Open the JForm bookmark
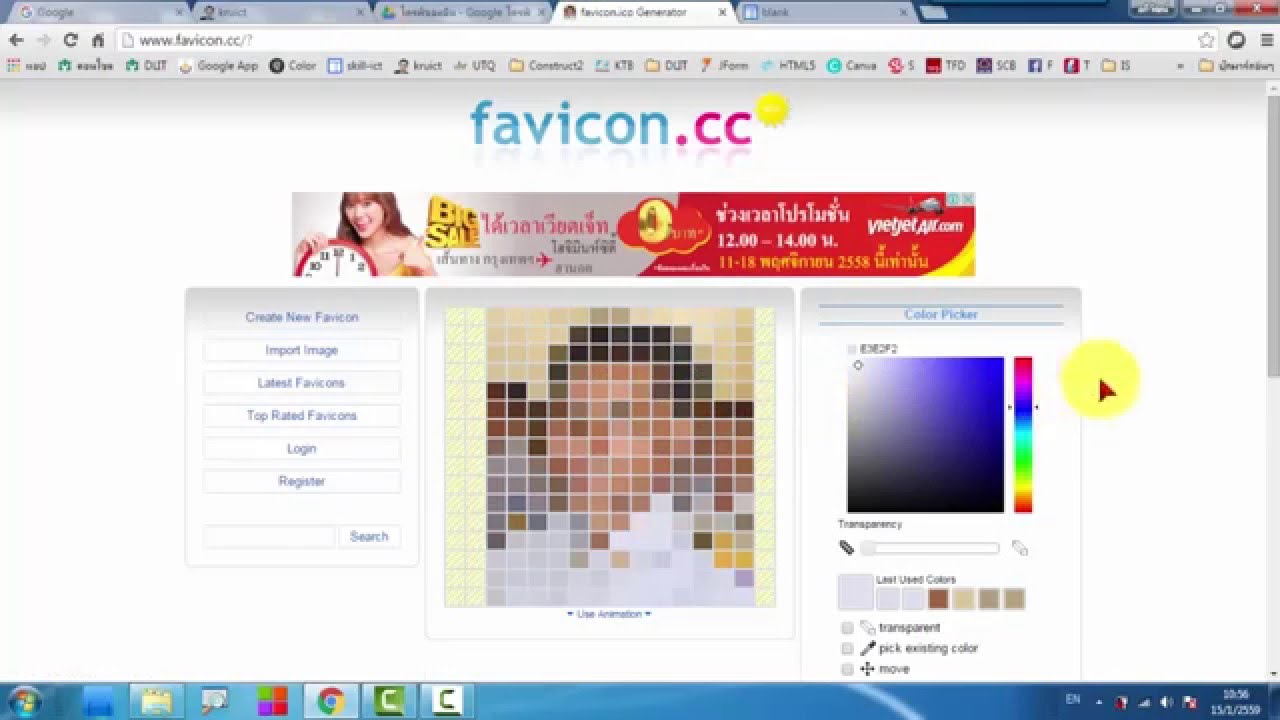 point(723,66)
